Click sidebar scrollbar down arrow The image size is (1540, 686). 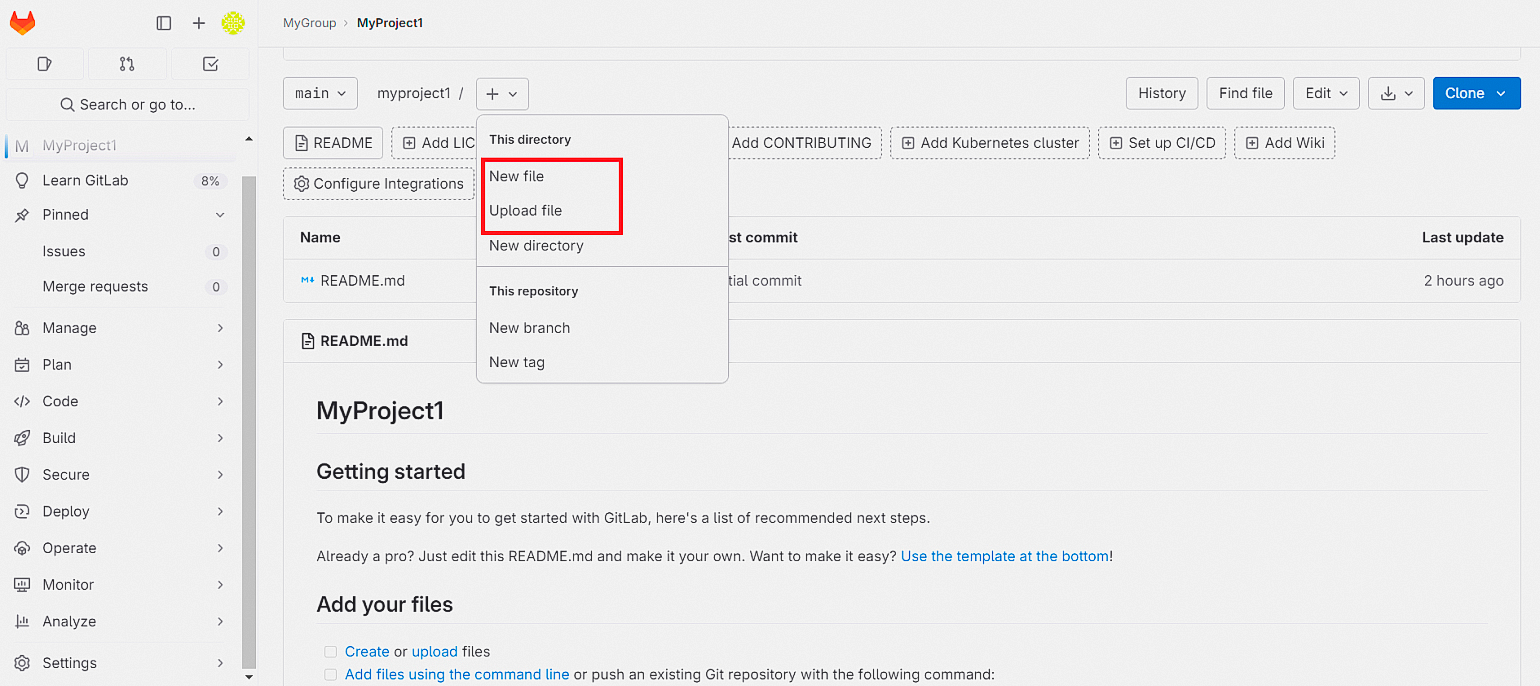pos(249,677)
